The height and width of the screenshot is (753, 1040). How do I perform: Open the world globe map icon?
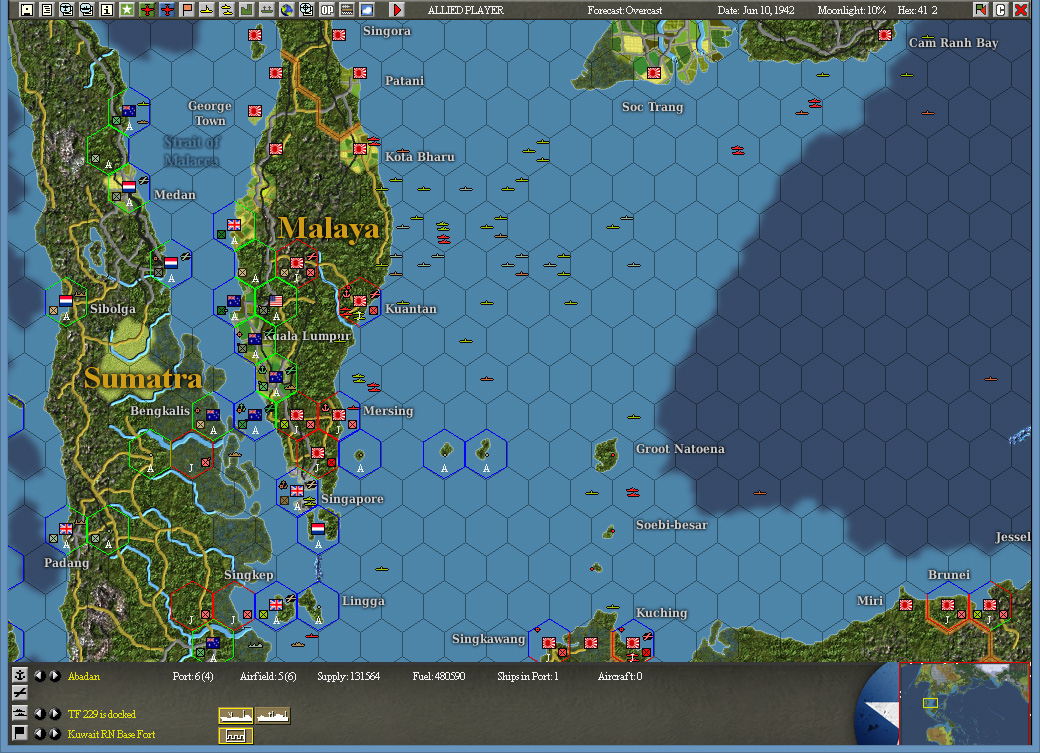point(288,11)
